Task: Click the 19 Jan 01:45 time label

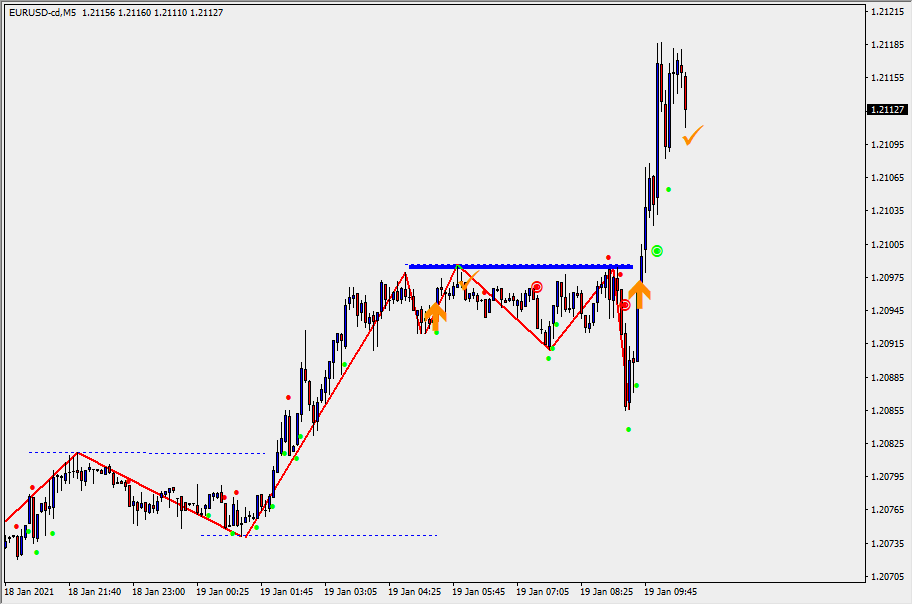Action: click(286, 592)
